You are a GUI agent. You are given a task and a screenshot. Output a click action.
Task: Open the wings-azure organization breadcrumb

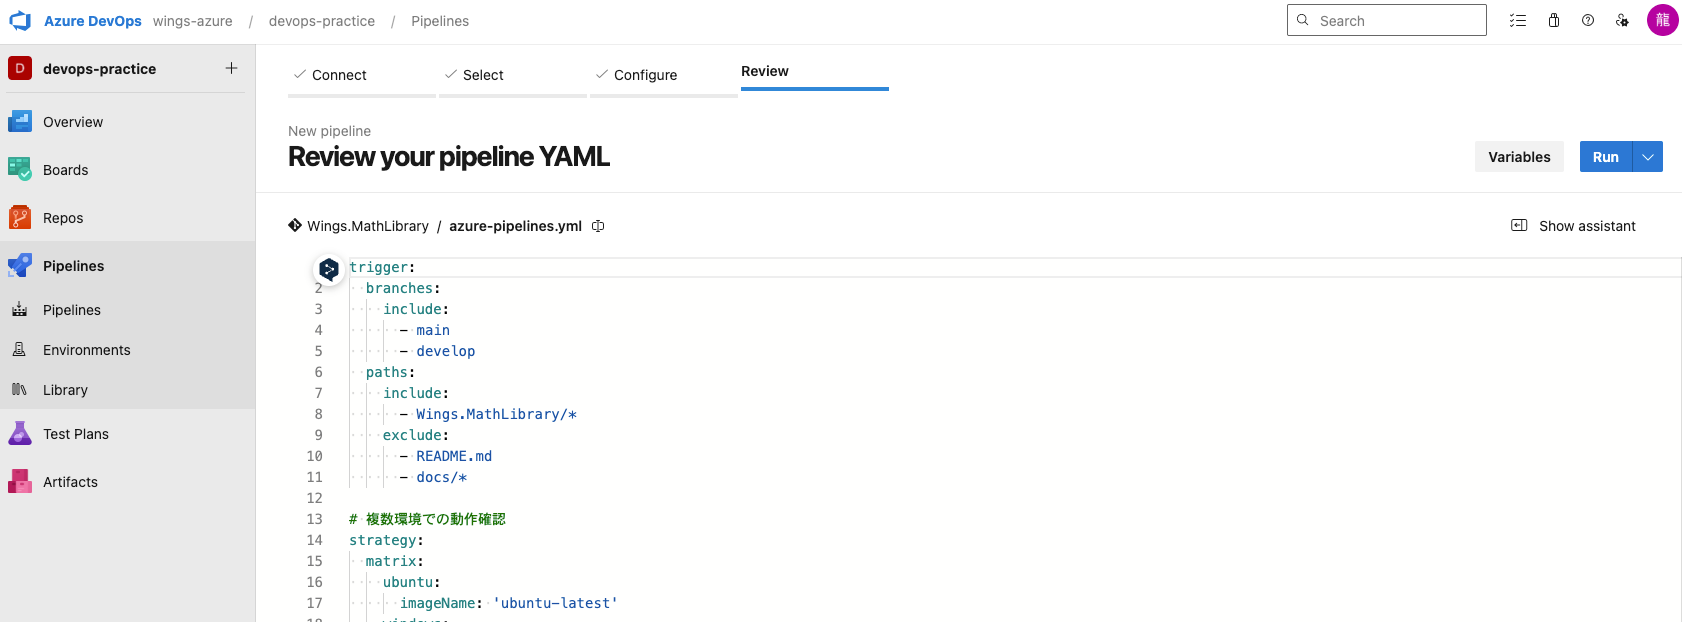click(x=193, y=21)
